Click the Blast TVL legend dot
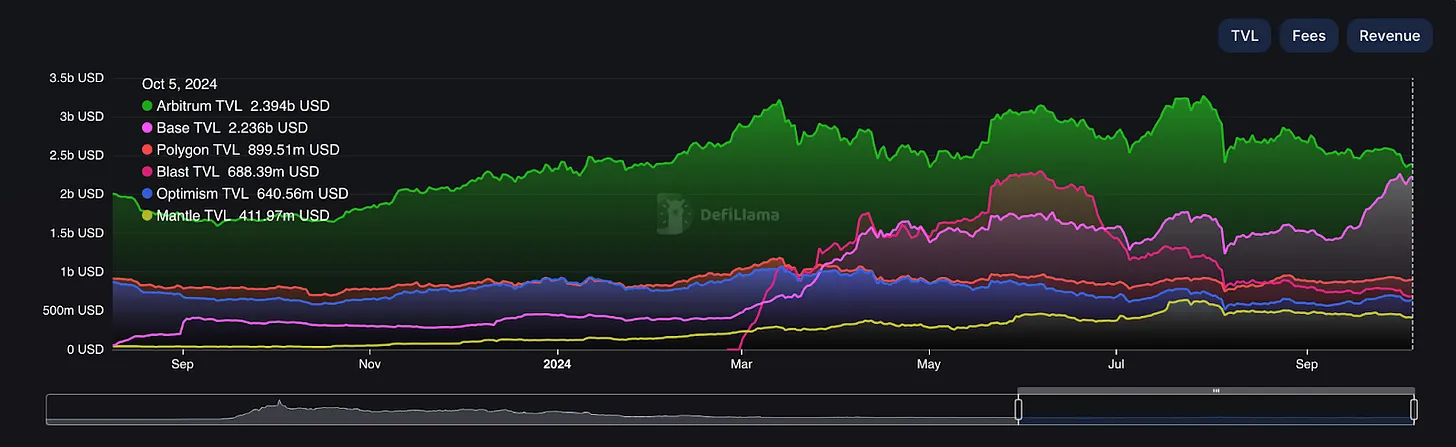The width and height of the screenshot is (1456, 447). coord(148,172)
